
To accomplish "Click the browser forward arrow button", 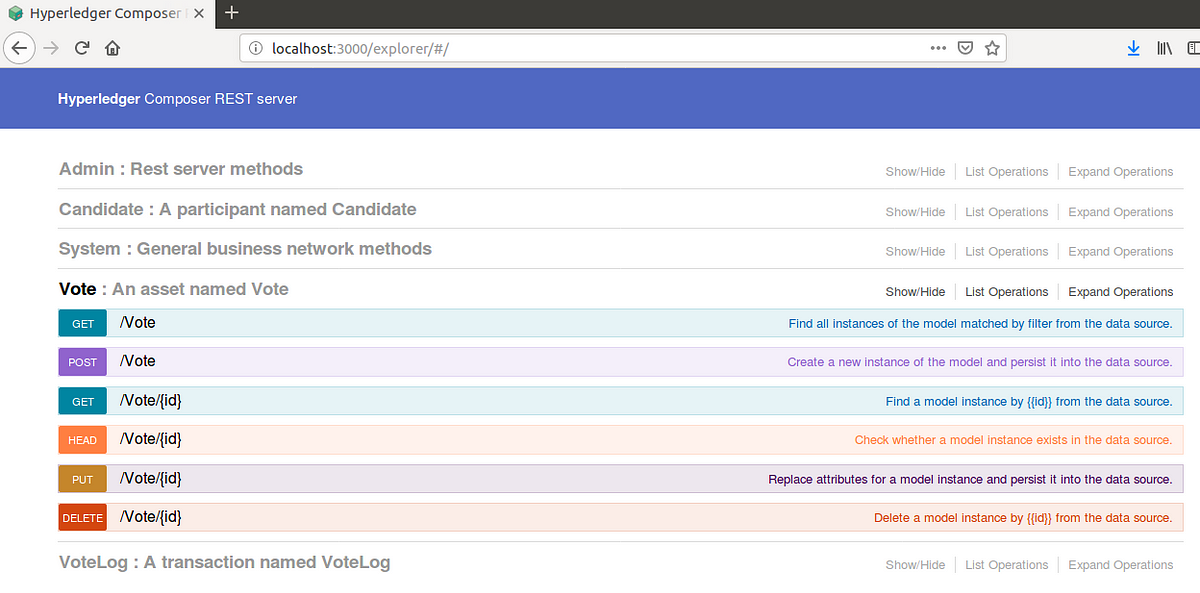I will pyautogui.click(x=52, y=48).
